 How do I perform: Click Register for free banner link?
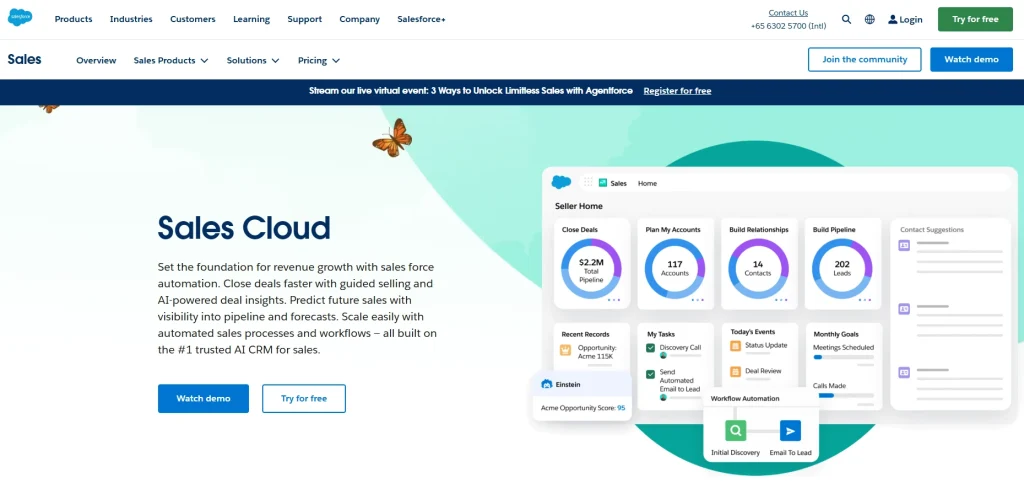tap(677, 91)
